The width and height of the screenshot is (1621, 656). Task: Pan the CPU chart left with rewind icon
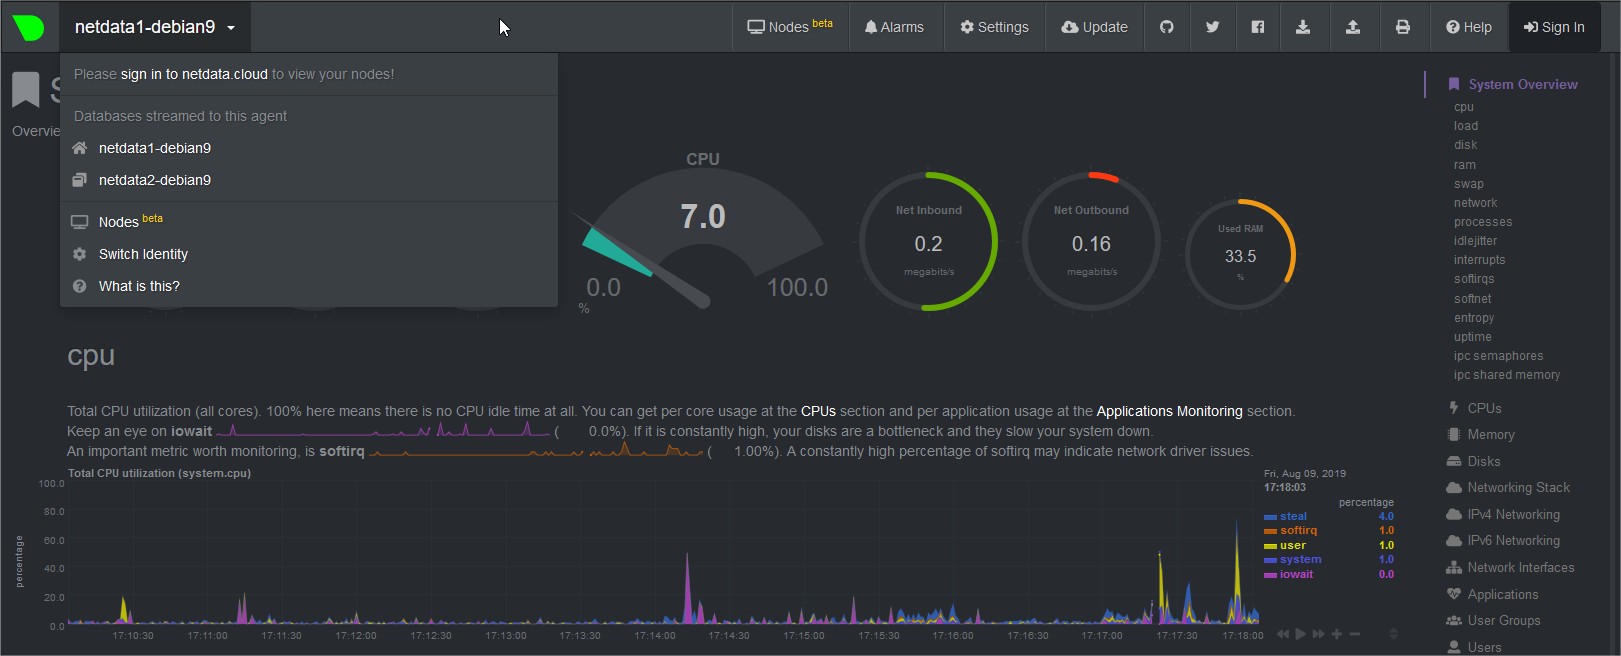coord(1283,634)
